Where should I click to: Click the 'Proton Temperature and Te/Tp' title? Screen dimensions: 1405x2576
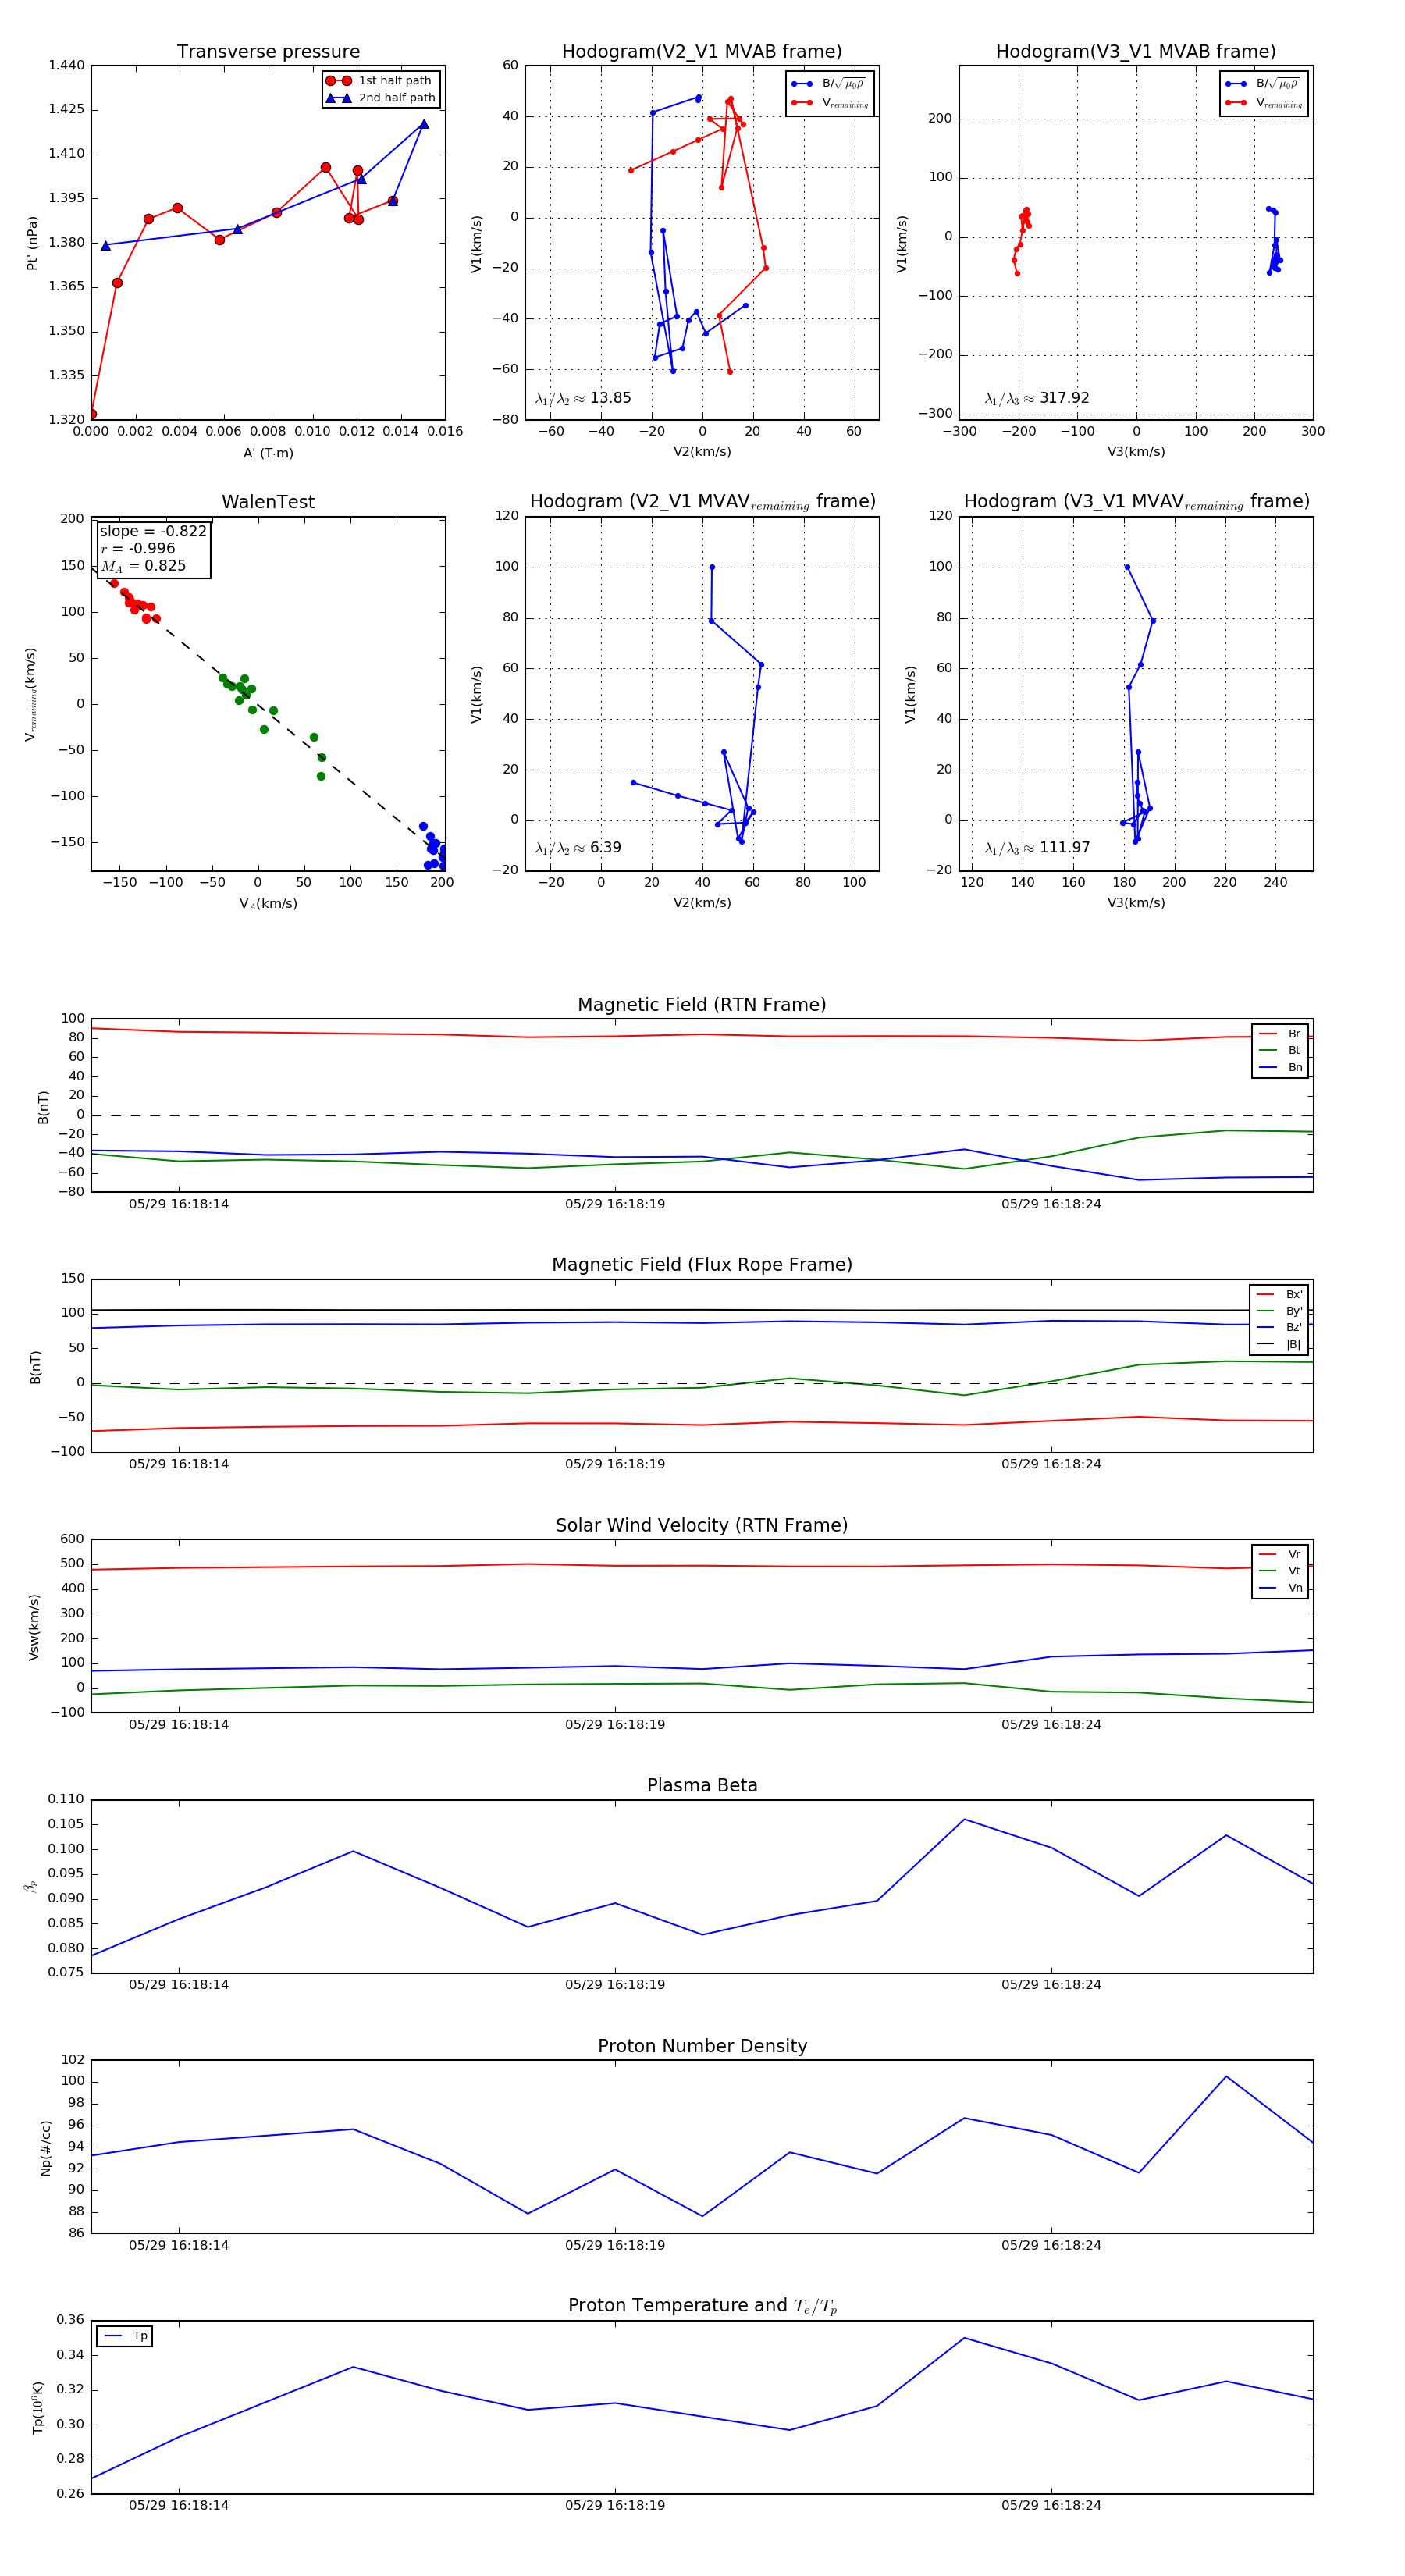click(702, 2306)
